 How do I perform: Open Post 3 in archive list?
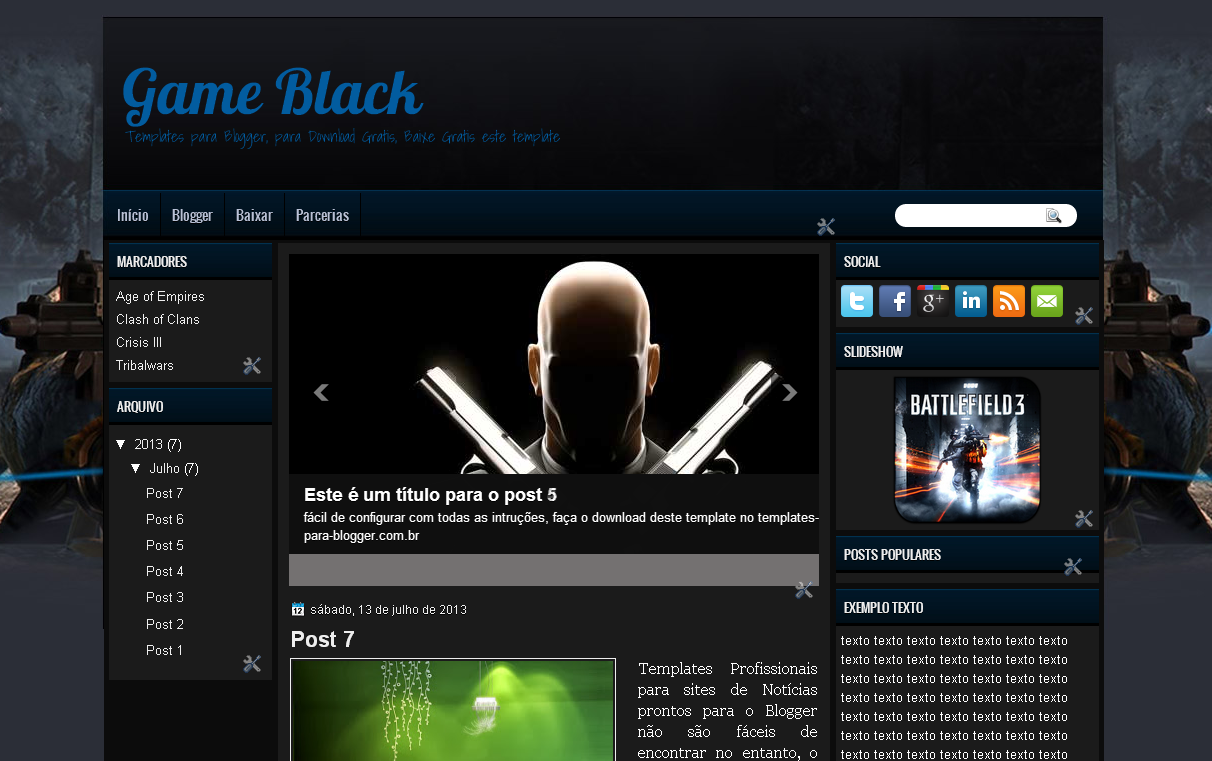[165, 597]
